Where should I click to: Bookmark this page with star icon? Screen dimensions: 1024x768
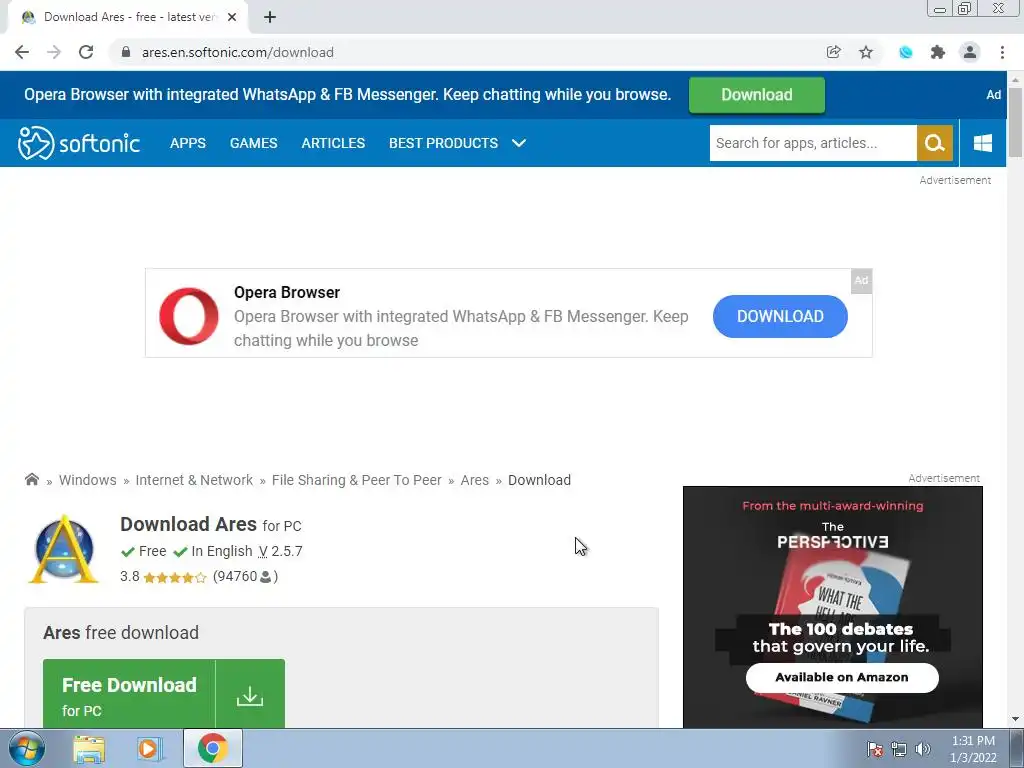pyautogui.click(x=866, y=52)
